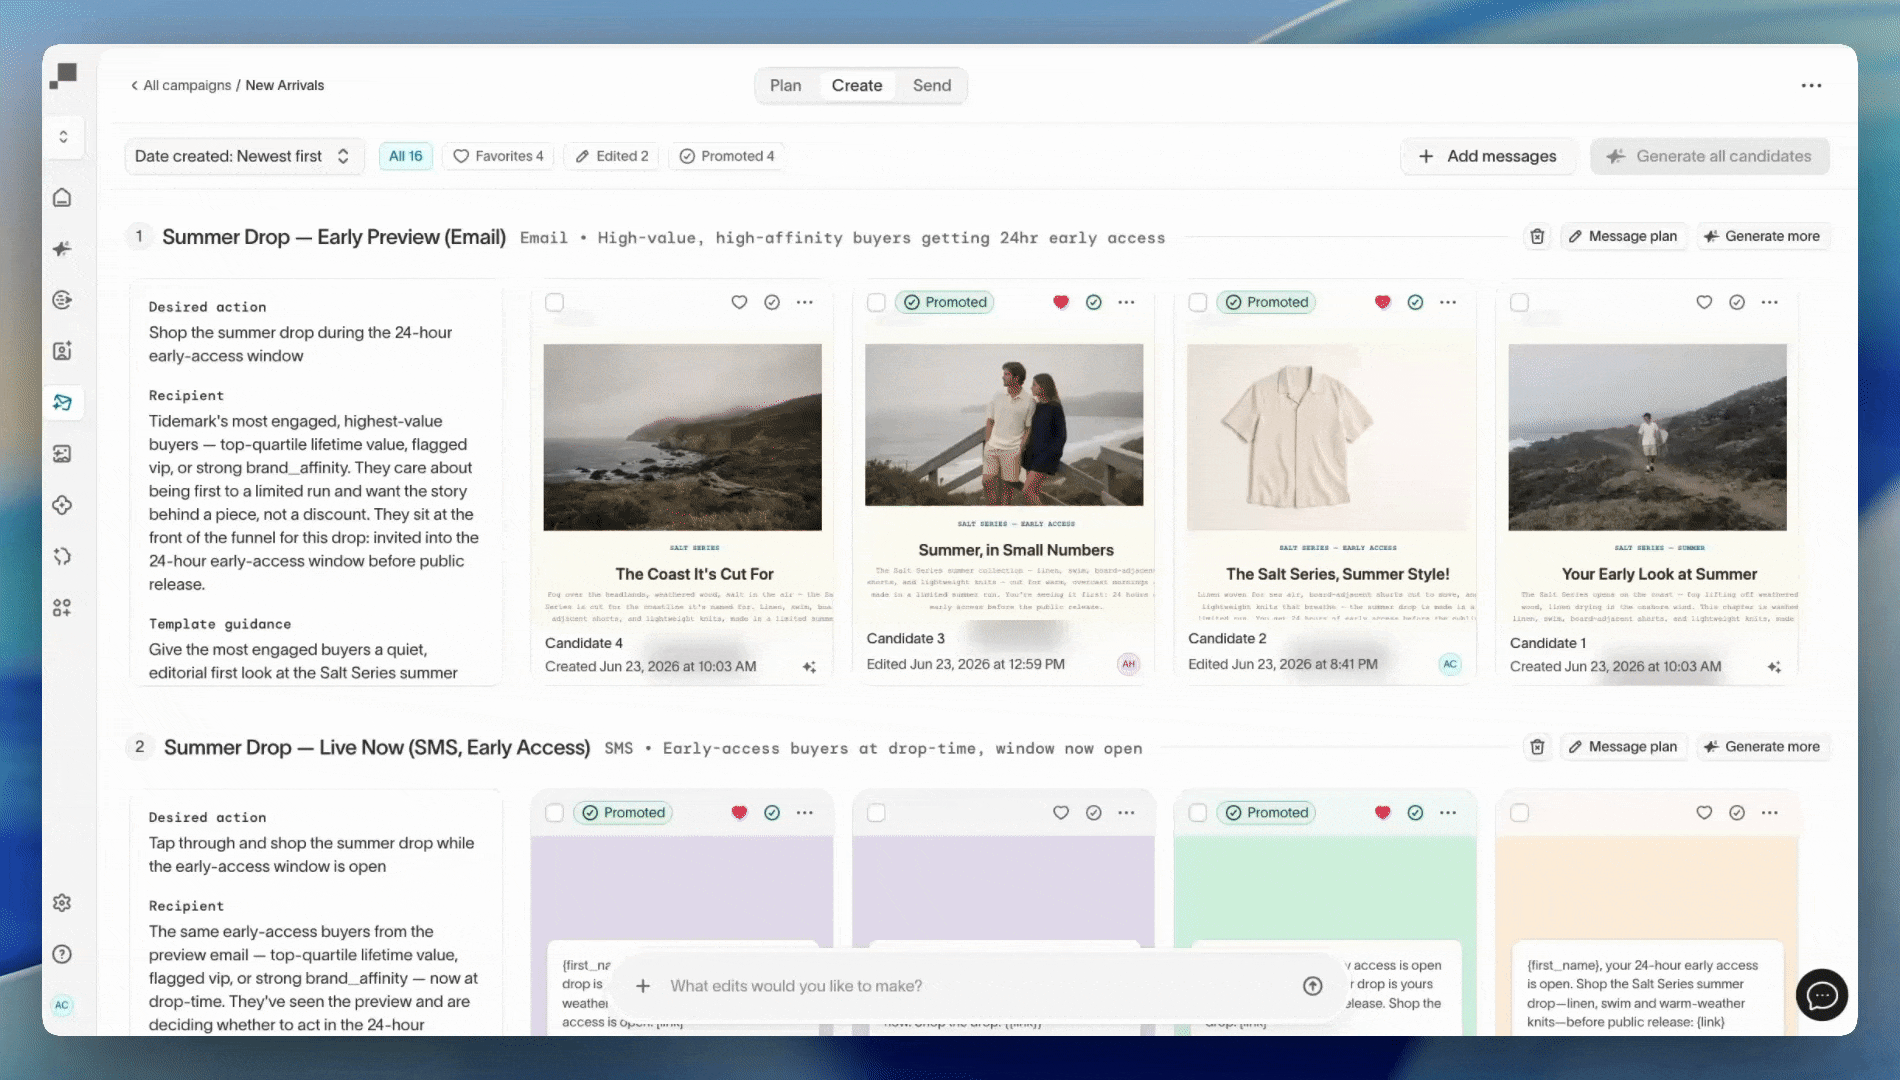Switch to the Create tab
Screen dimensions: 1900x1080
point(857,86)
